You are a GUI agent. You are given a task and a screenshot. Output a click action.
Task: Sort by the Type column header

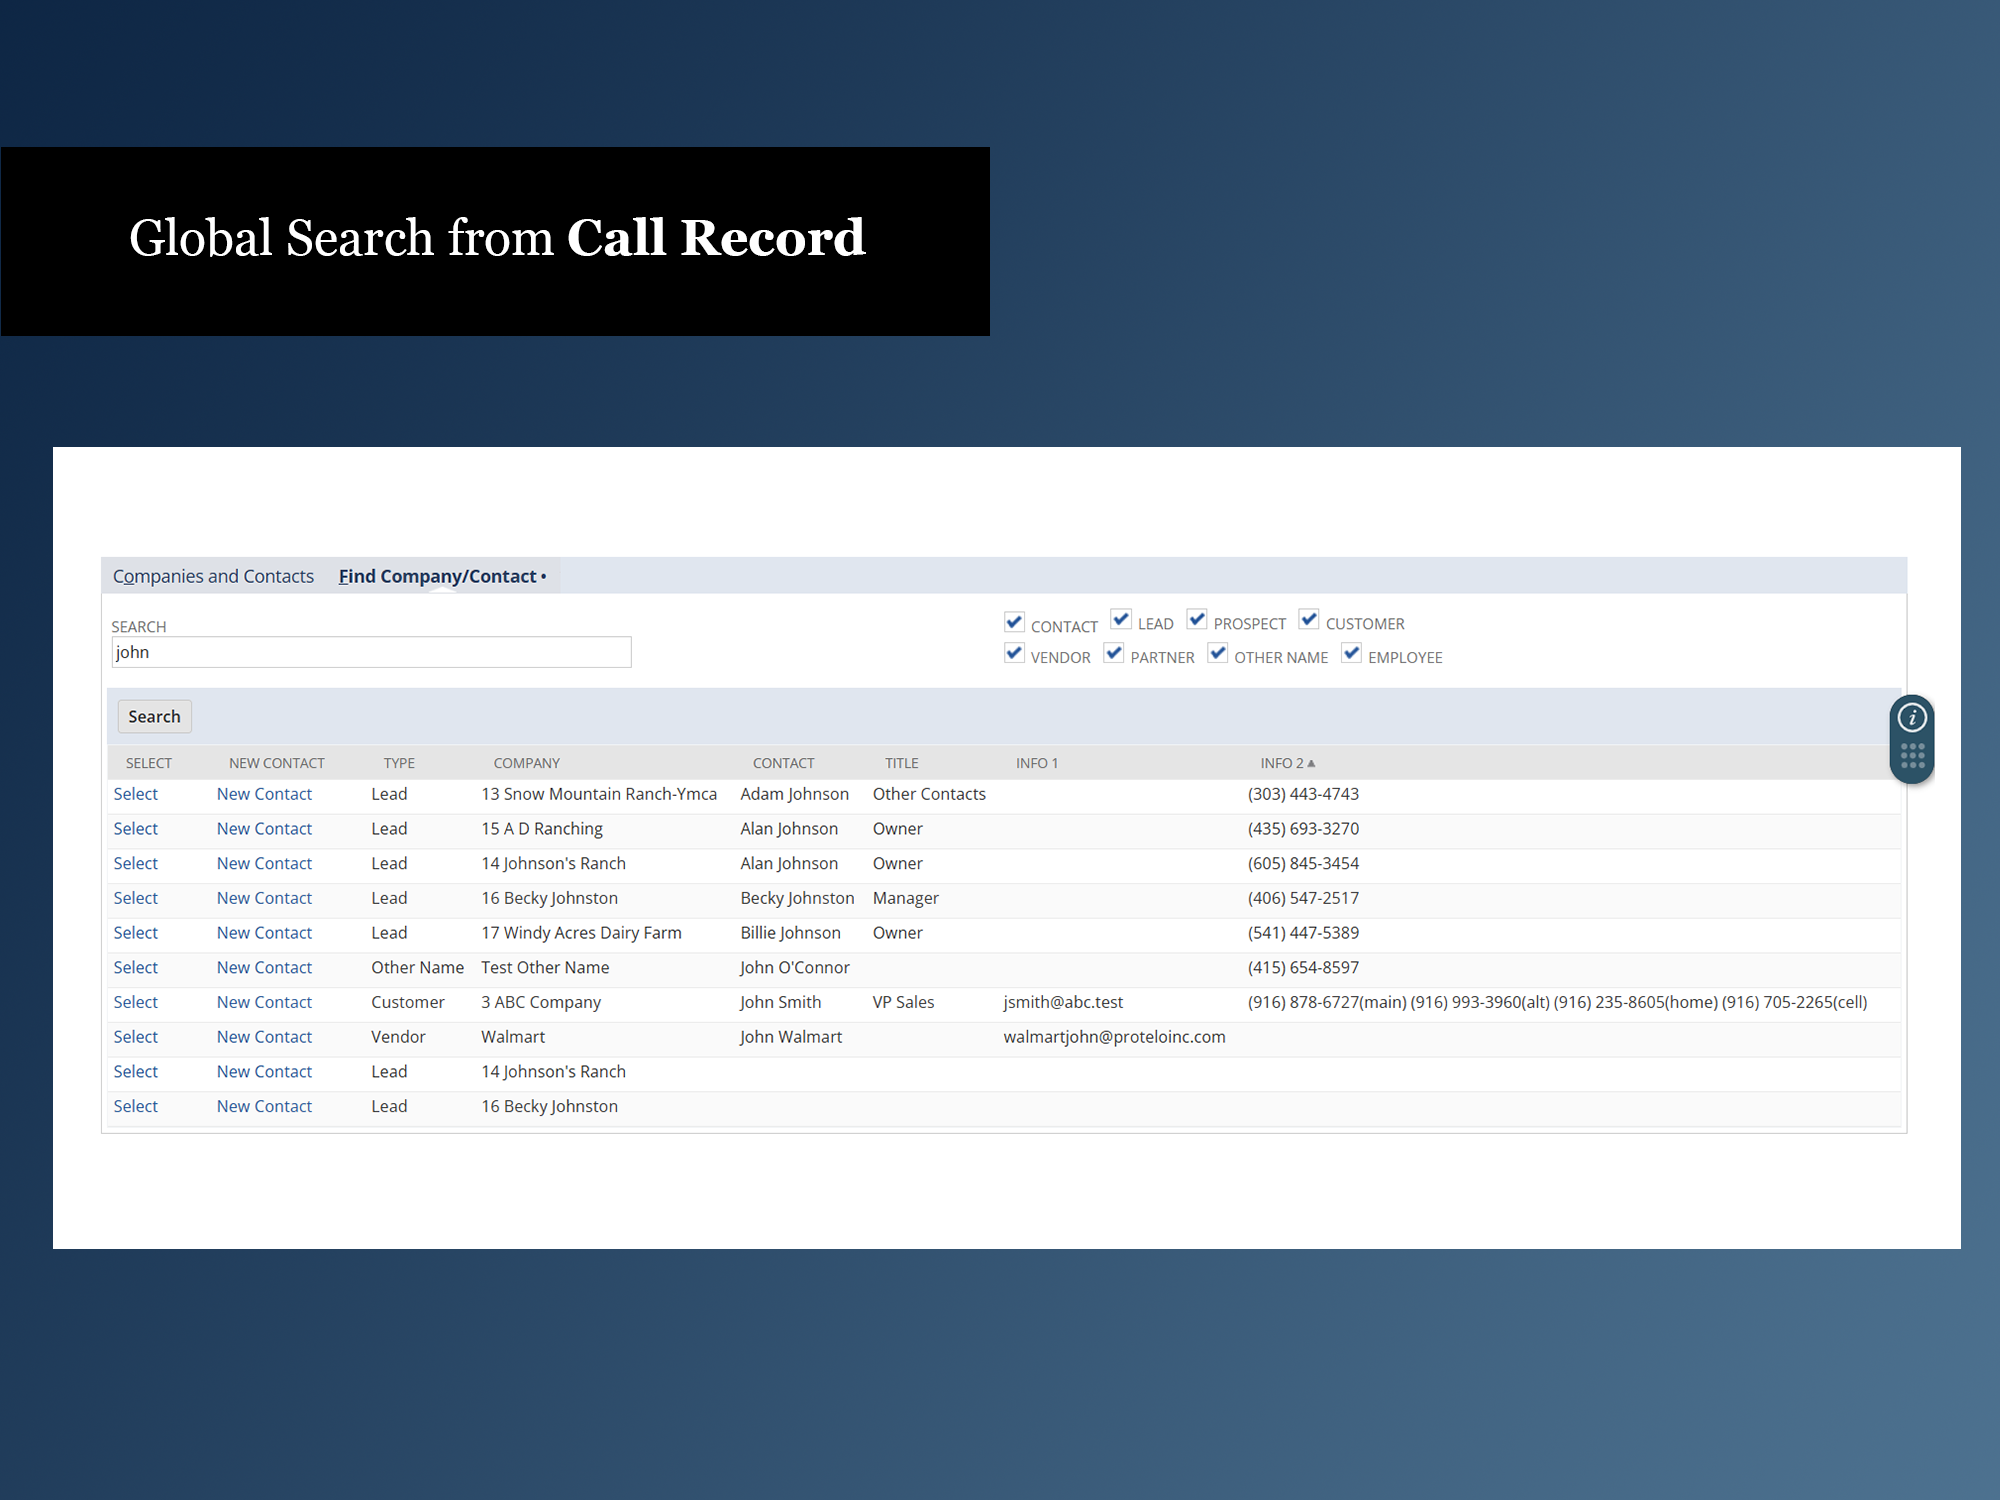(x=399, y=763)
